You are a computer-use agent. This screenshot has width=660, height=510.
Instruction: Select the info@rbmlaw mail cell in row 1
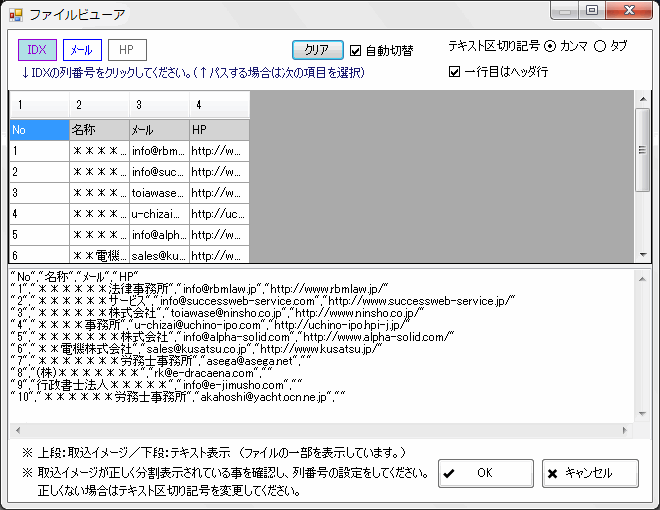[x=159, y=151]
